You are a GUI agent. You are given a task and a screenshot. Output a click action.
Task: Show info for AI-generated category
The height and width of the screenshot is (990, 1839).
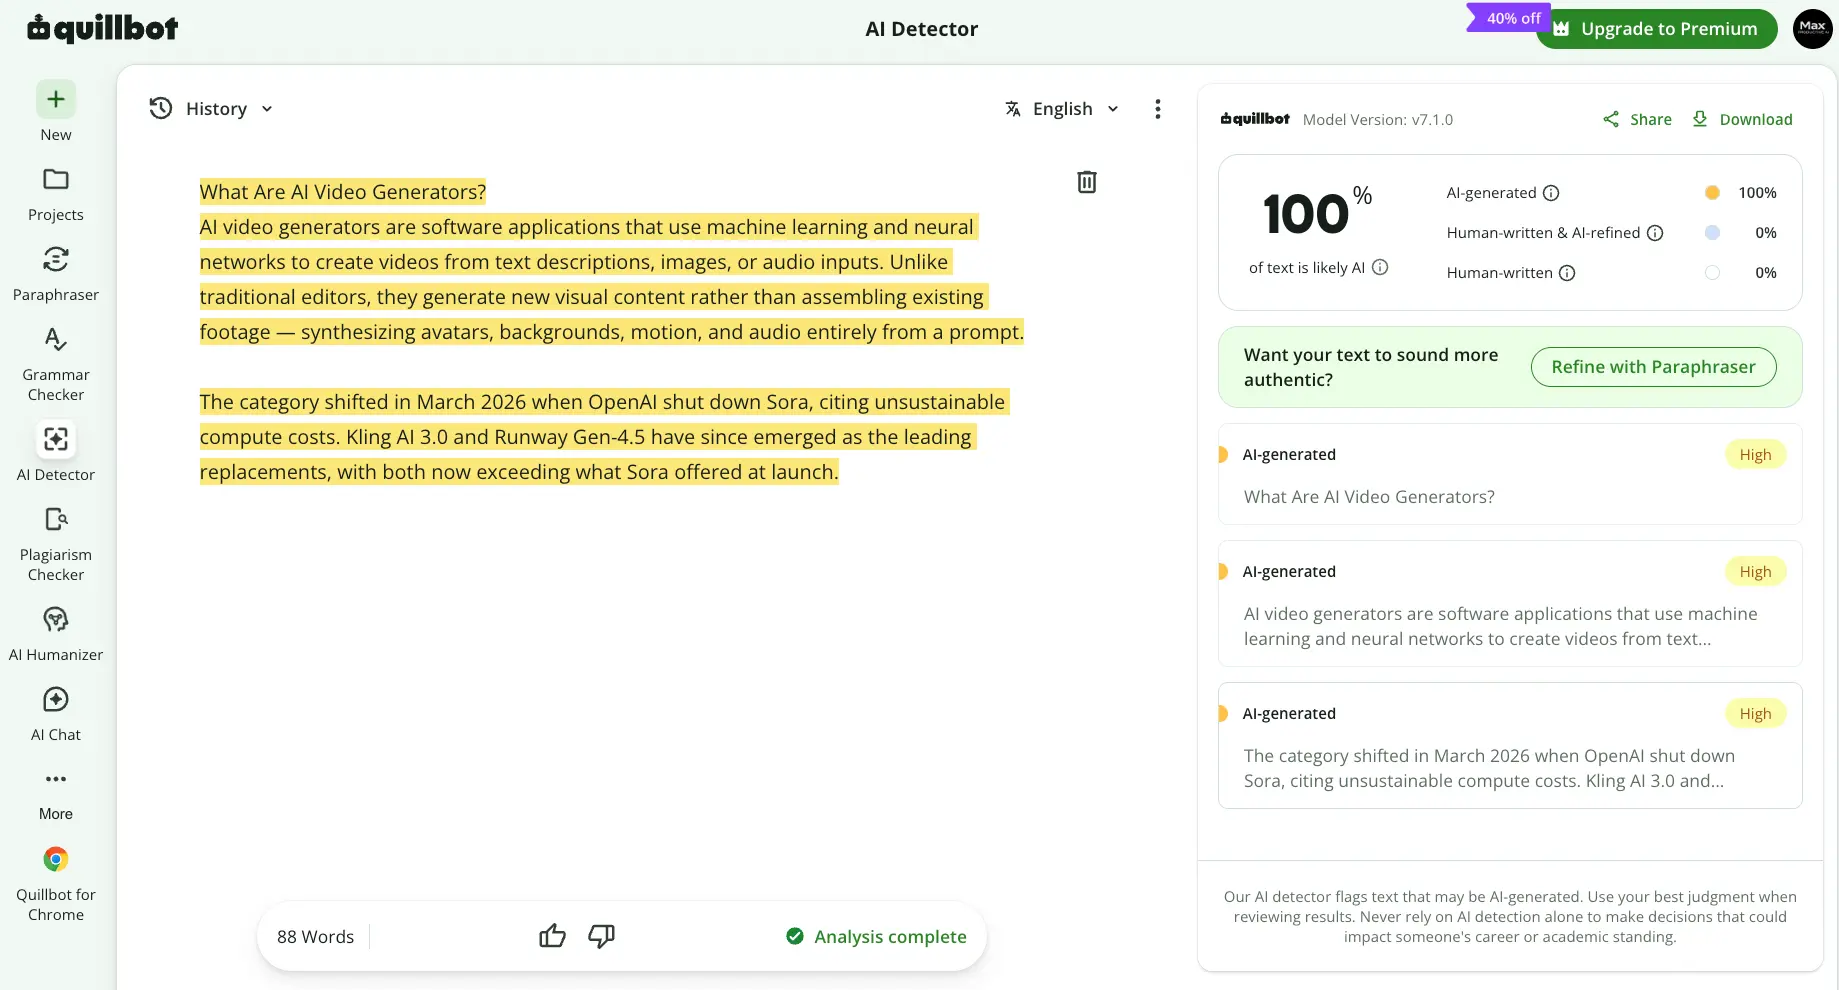click(1551, 193)
